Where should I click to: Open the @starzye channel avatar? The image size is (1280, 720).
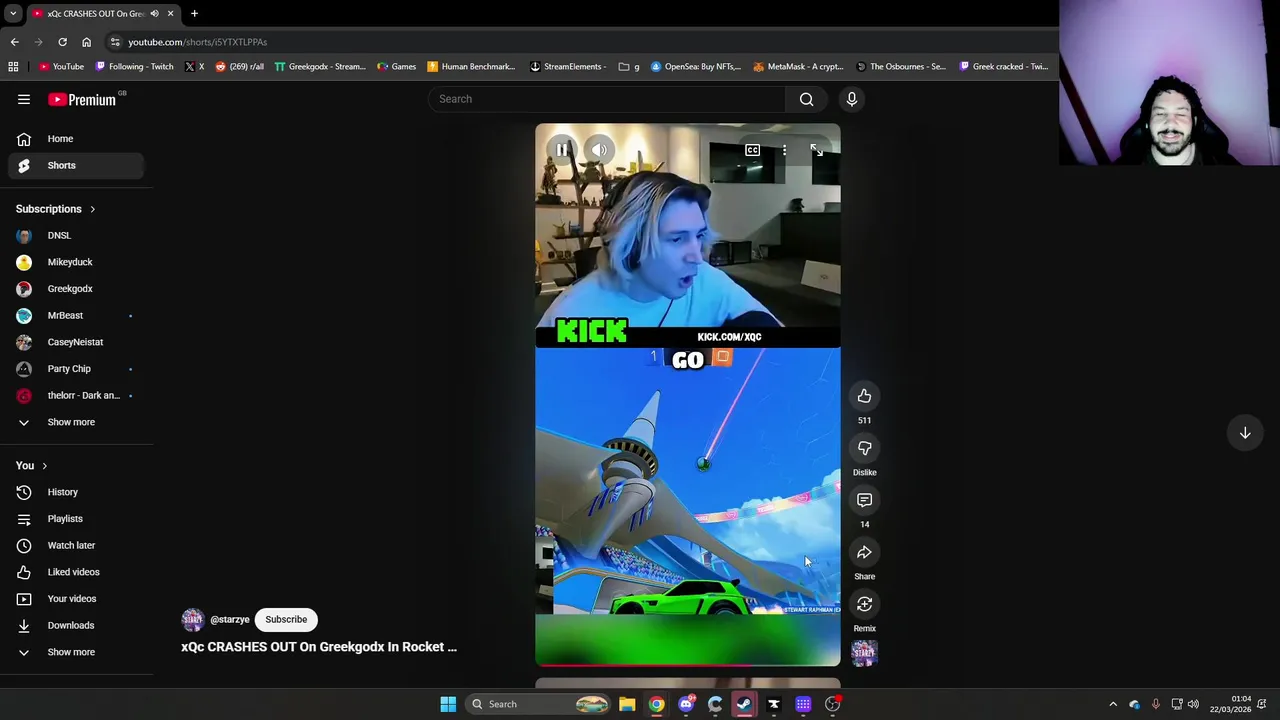pos(193,620)
